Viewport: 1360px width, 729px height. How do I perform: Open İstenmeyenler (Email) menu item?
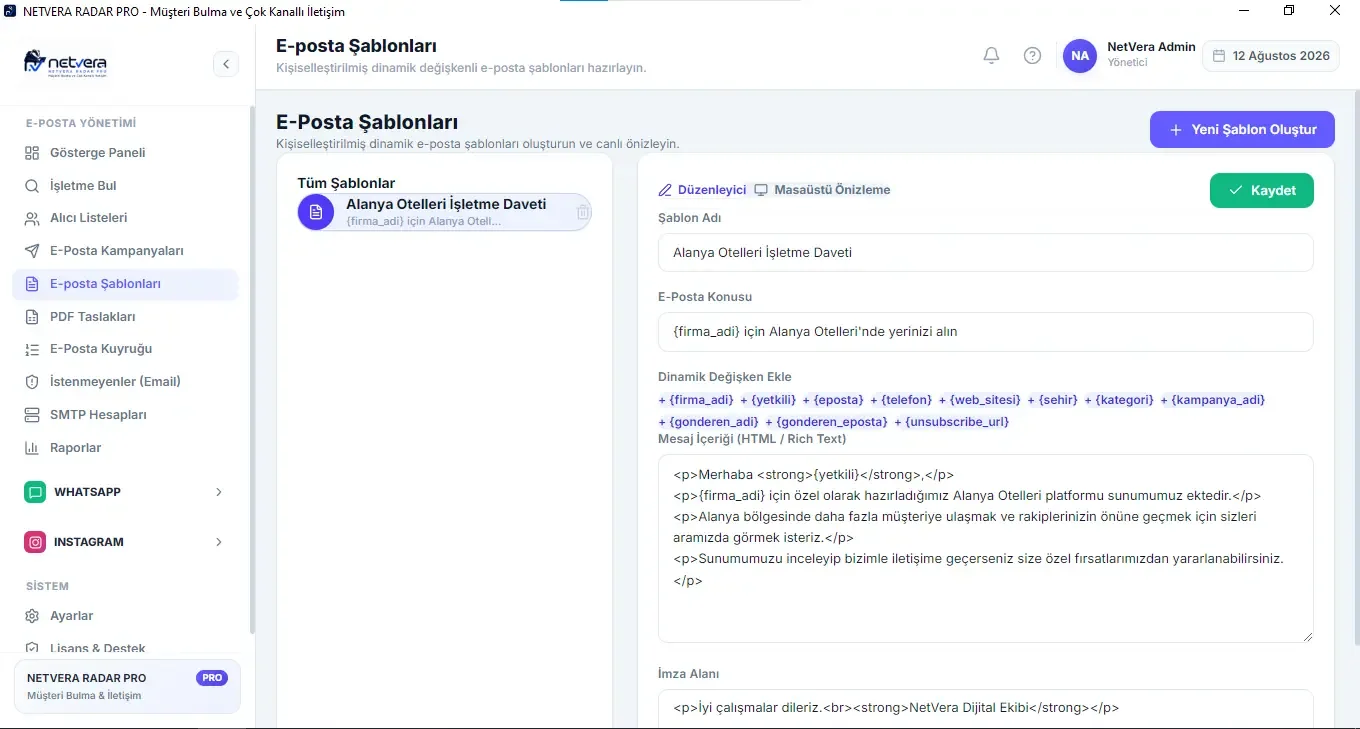pos(126,382)
